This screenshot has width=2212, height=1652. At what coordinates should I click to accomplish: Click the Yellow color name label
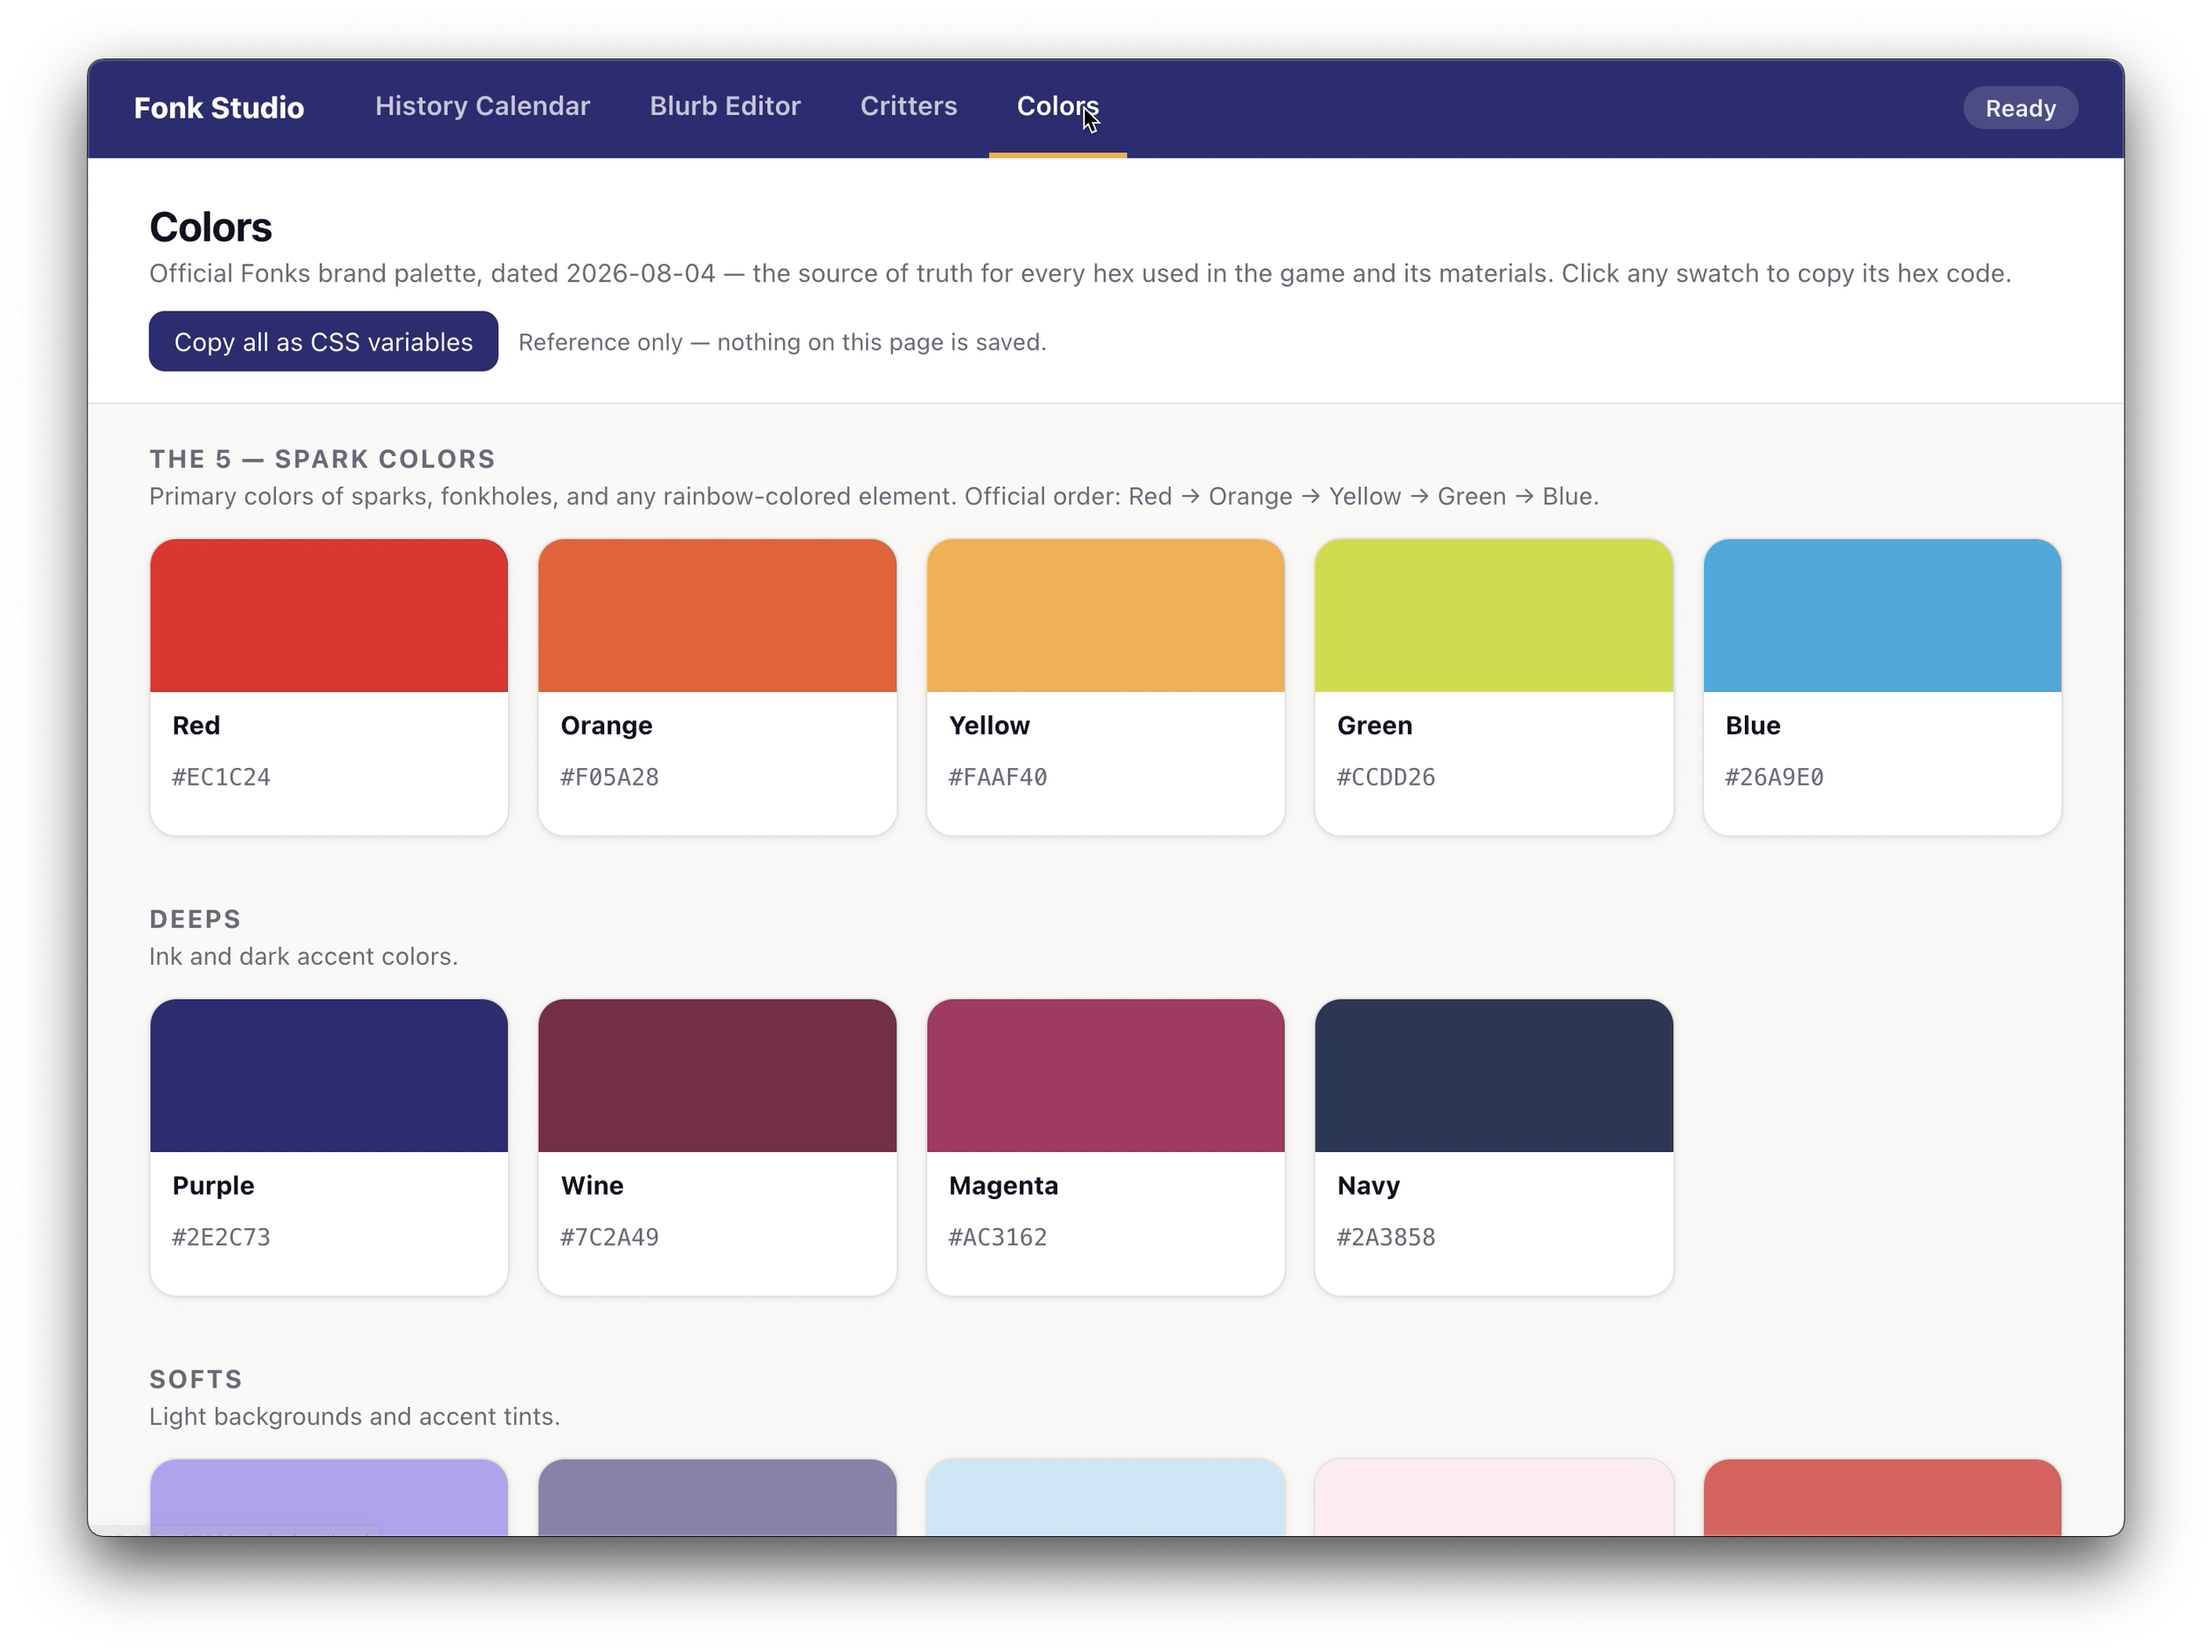(x=989, y=725)
